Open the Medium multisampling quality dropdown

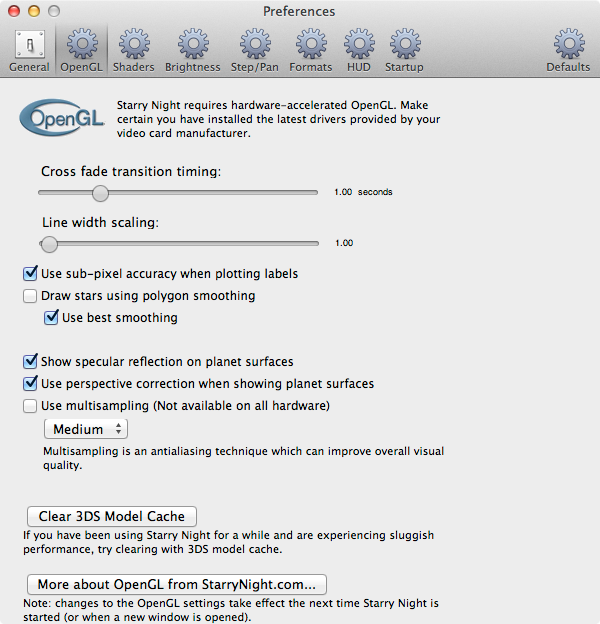86,429
